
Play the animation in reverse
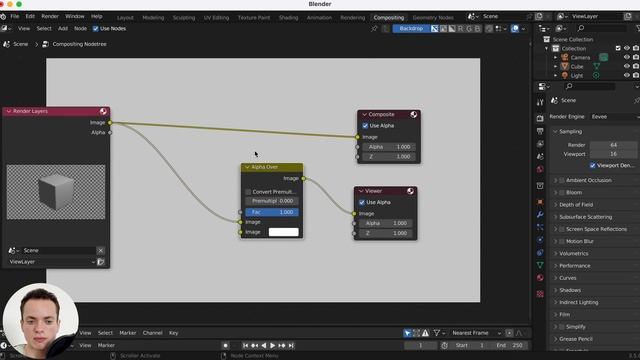(264, 345)
